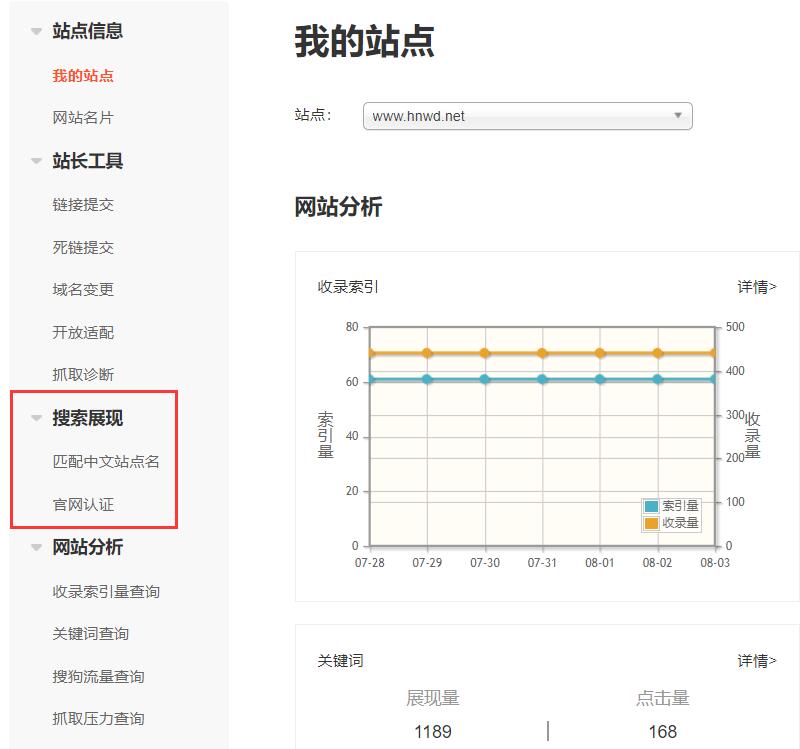Viewport: 800px width, 749px height.
Task: Open 官网认证 page
Action: click(x=83, y=505)
